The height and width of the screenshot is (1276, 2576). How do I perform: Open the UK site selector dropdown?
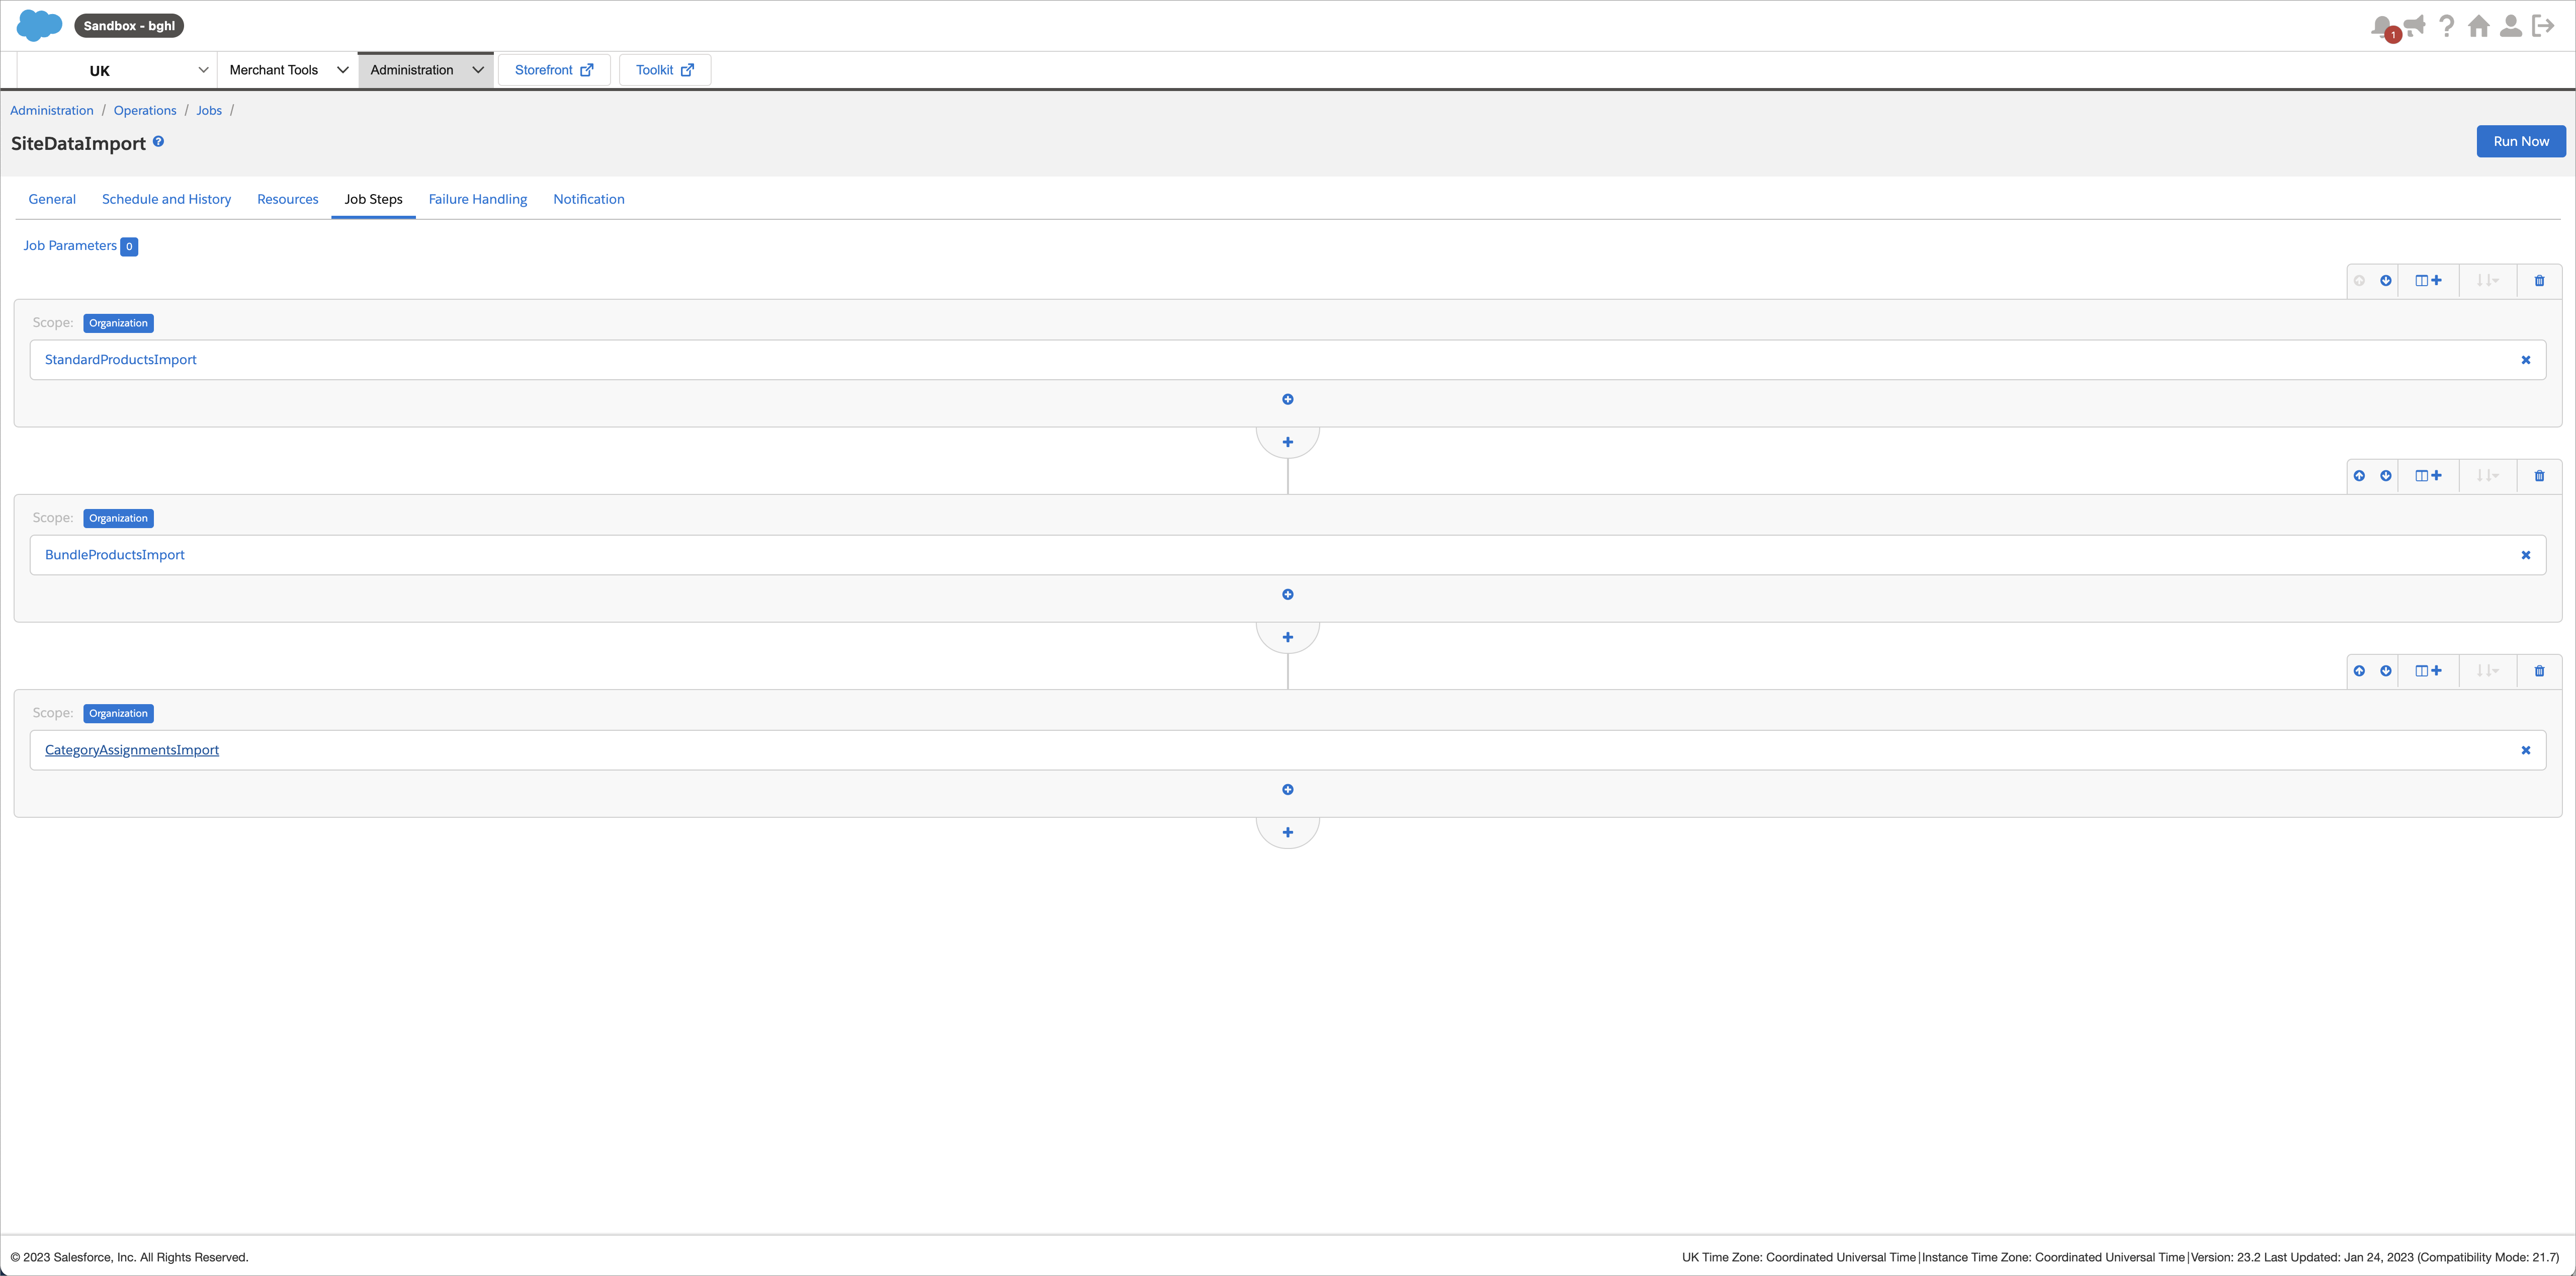117,70
